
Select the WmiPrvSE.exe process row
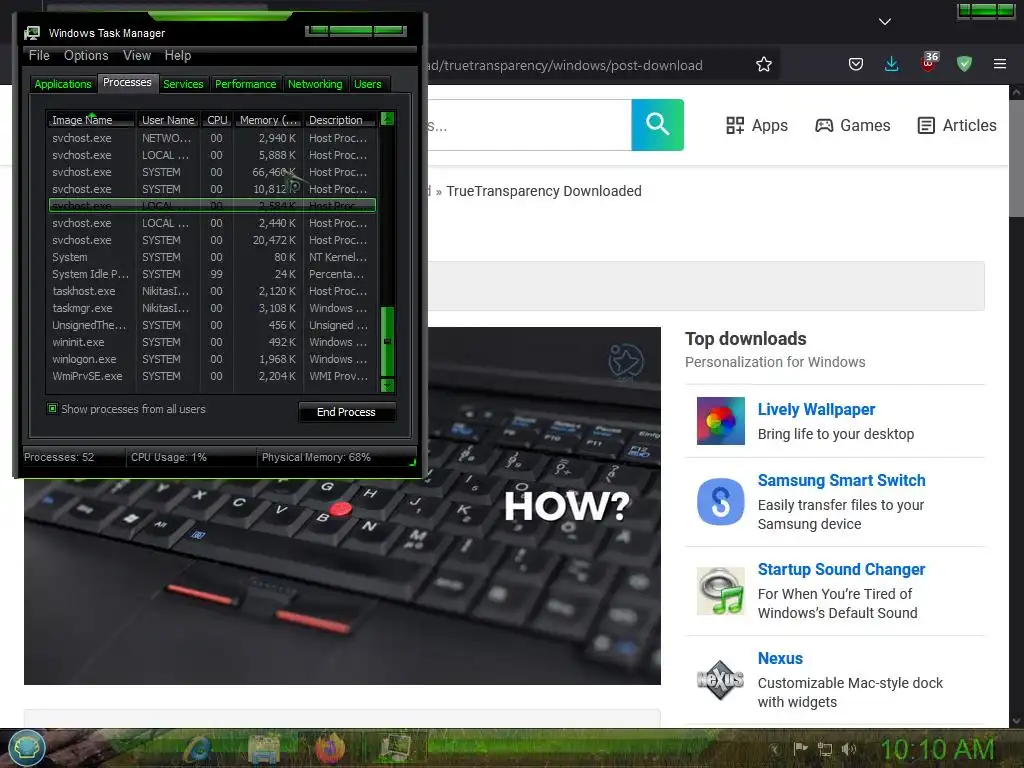pyautogui.click(x=212, y=376)
